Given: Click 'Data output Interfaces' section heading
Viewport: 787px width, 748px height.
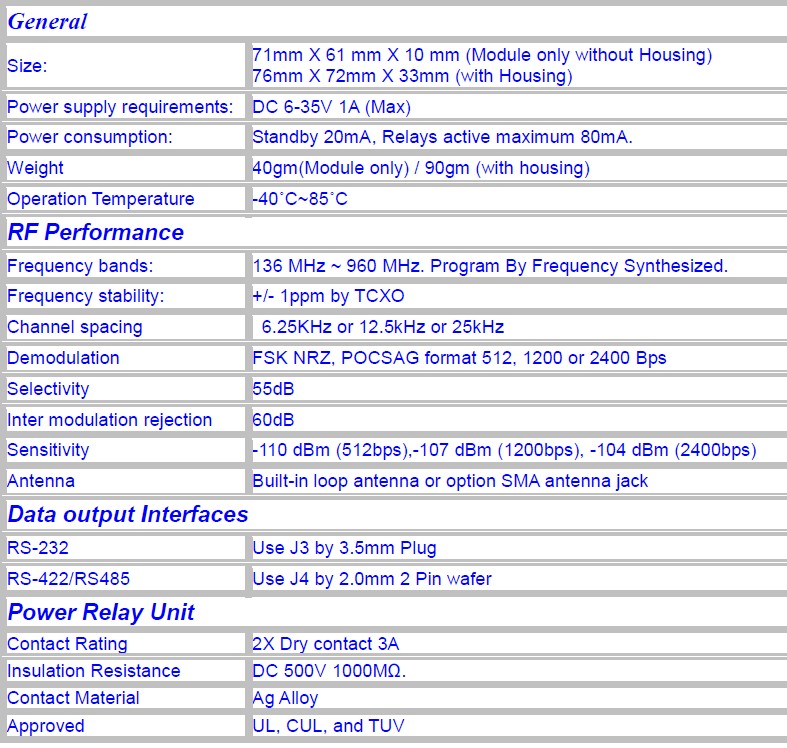Looking at the screenshot, I should (128, 514).
